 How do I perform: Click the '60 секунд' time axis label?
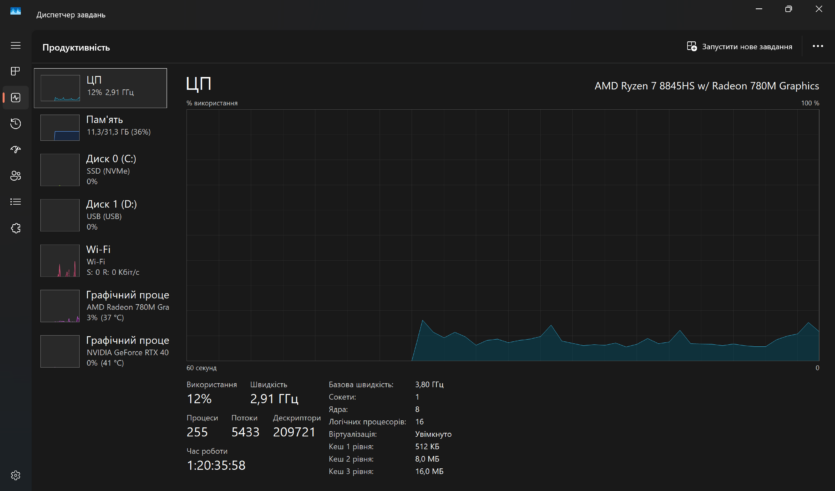(x=201, y=368)
